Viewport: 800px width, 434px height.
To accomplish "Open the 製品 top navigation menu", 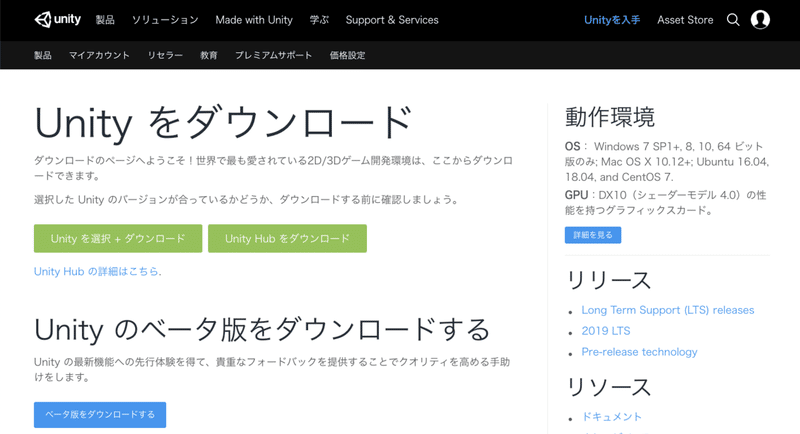I will coord(105,20).
